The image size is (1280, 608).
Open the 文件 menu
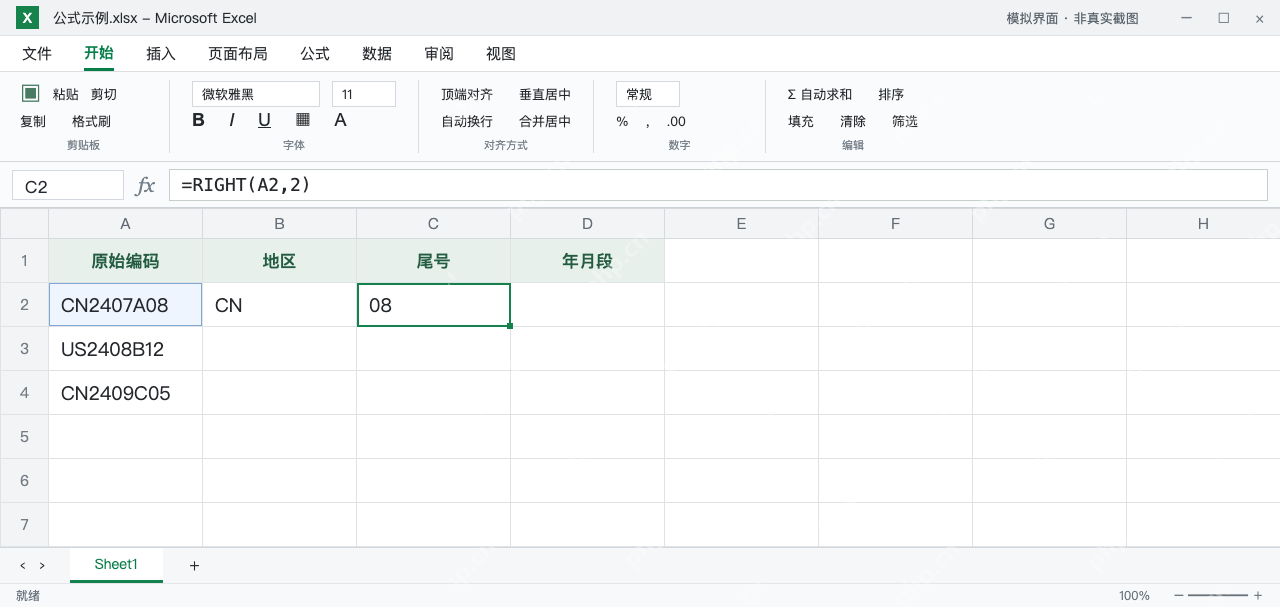tap(37, 54)
